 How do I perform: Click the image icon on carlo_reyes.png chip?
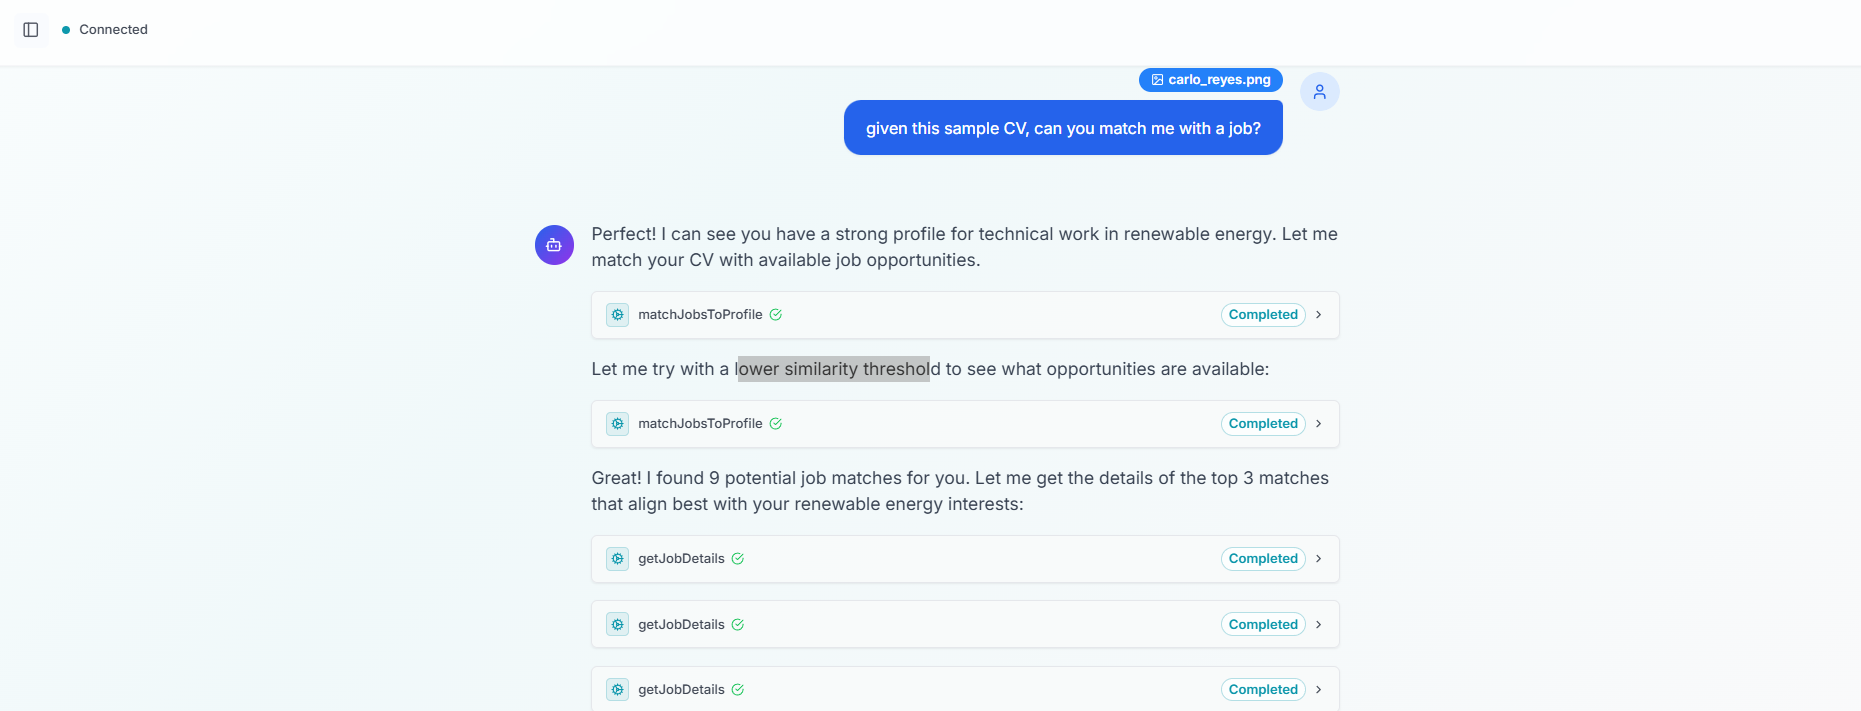tap(1157, 80)
